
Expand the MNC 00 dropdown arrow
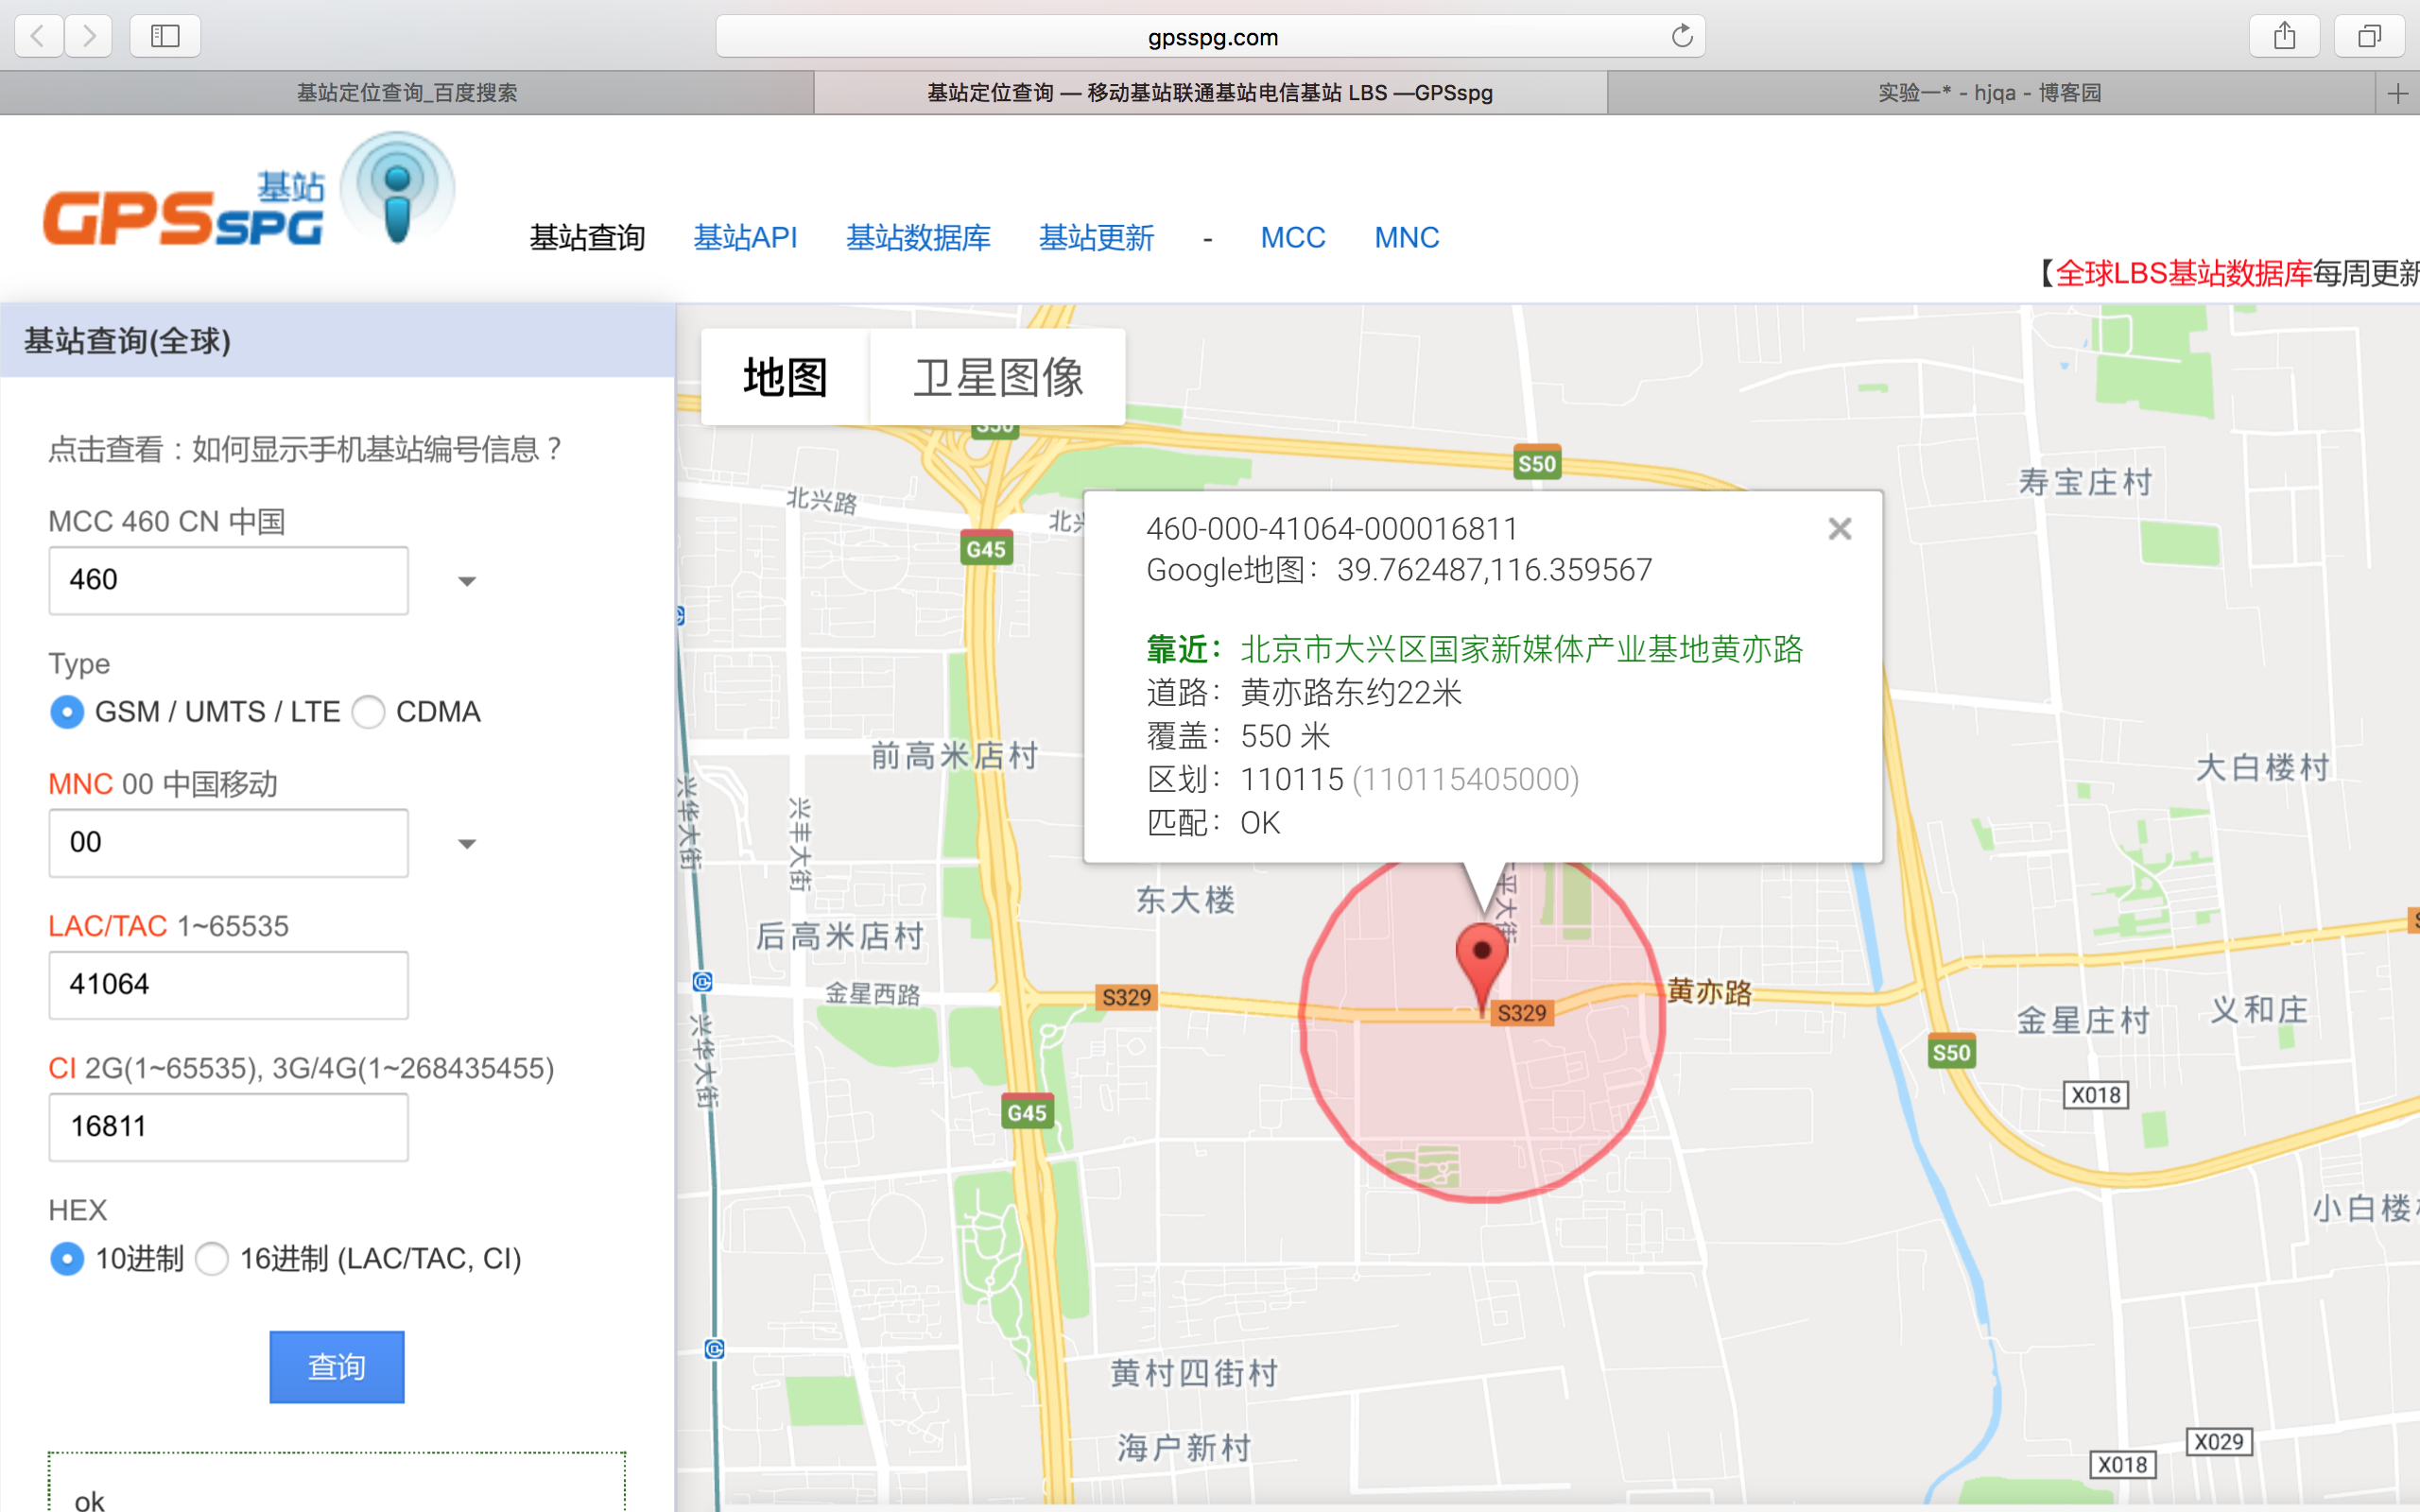click(x=466, y=844)
